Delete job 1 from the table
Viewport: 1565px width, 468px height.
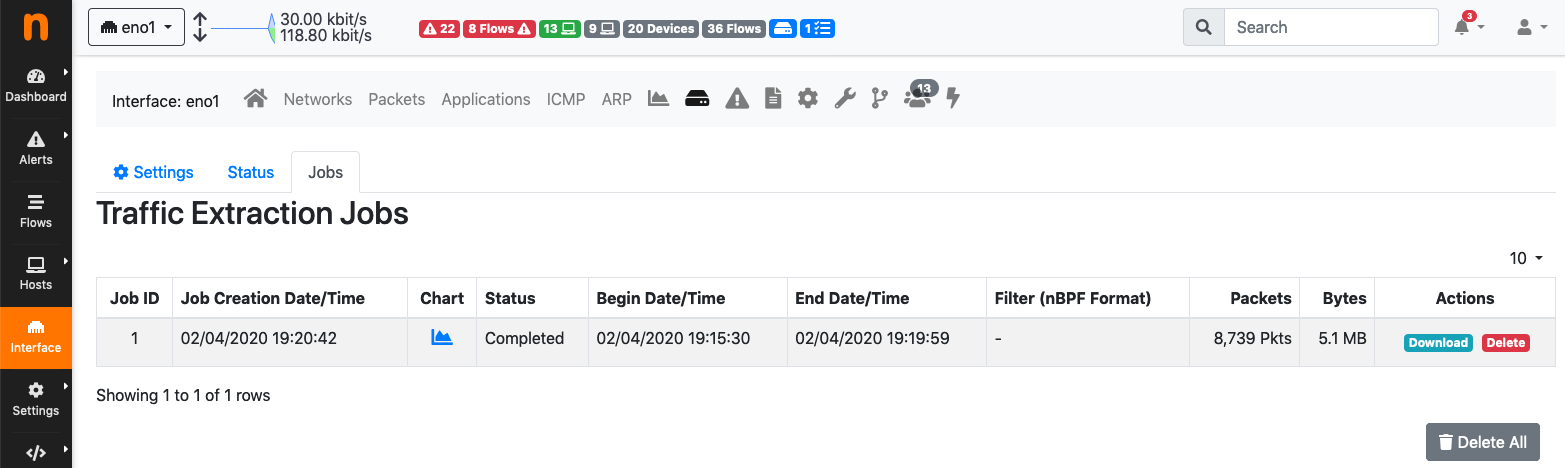1505,343
